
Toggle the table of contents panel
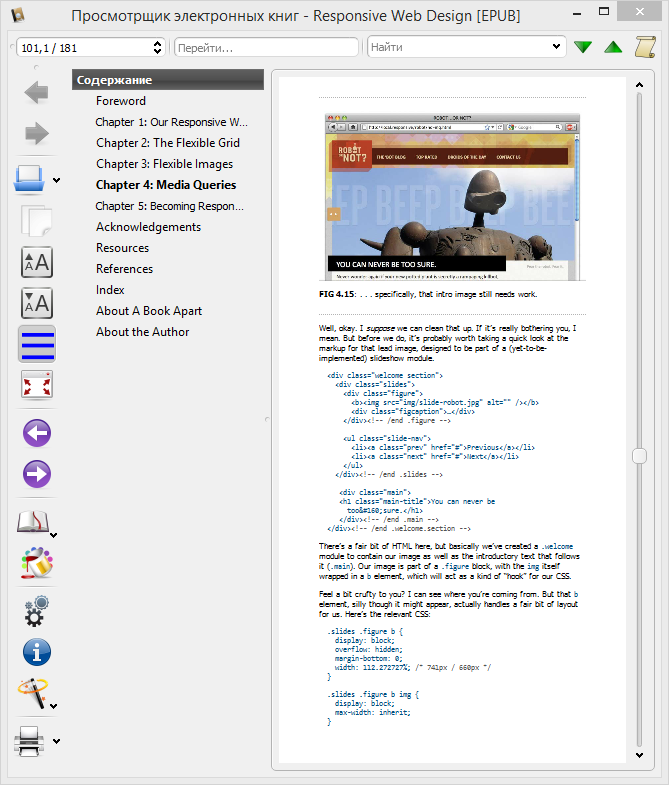click(37, 344)
